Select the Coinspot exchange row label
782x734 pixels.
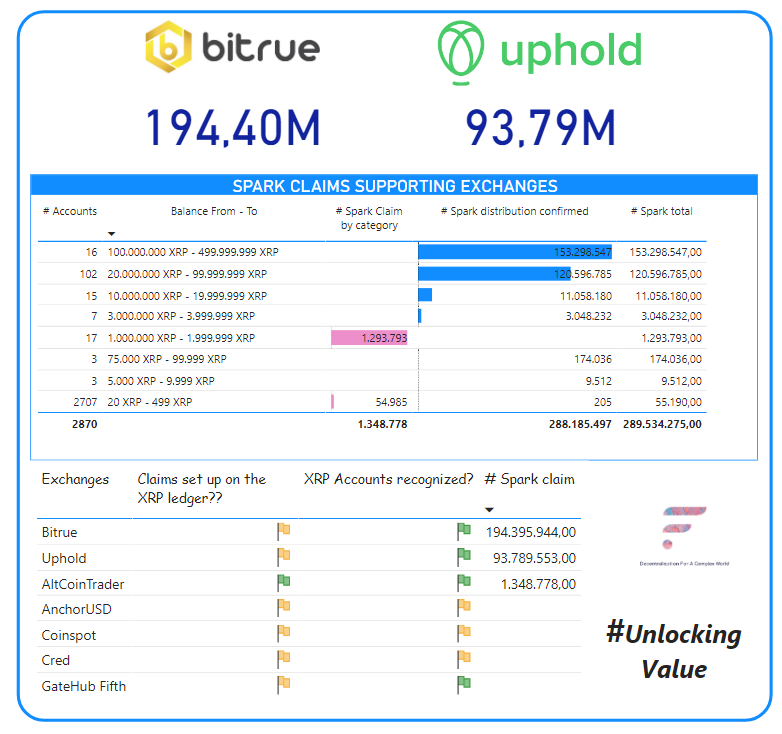(x=68, y=635)
